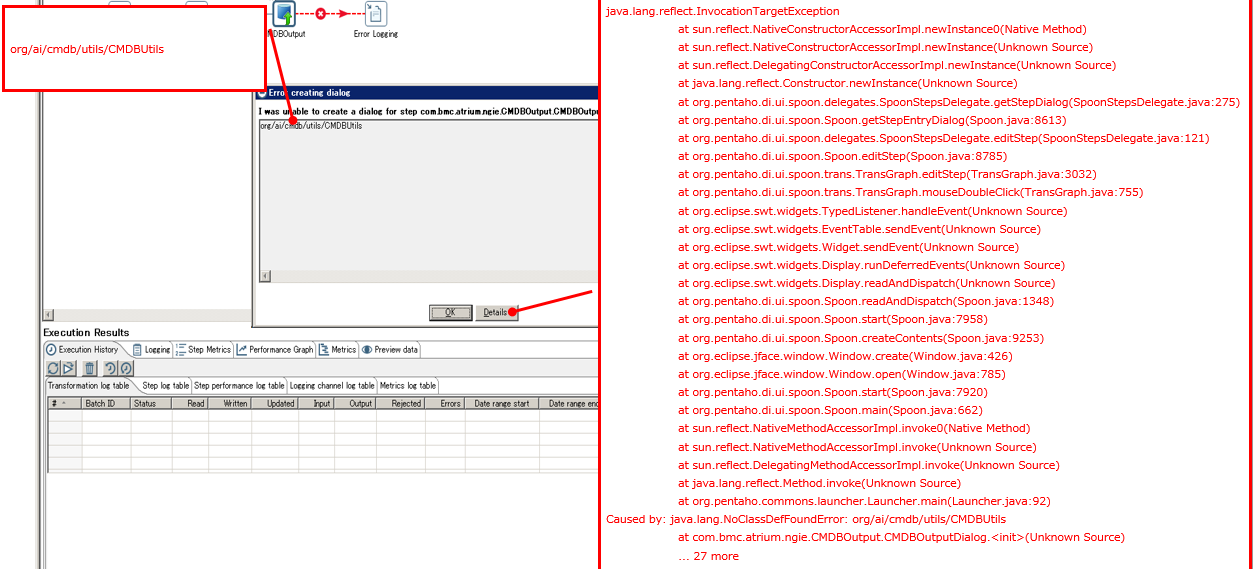This screenshot has height=569, width=1253.
Task: Click the replay history toolbar icon
Action: [111, 369]
